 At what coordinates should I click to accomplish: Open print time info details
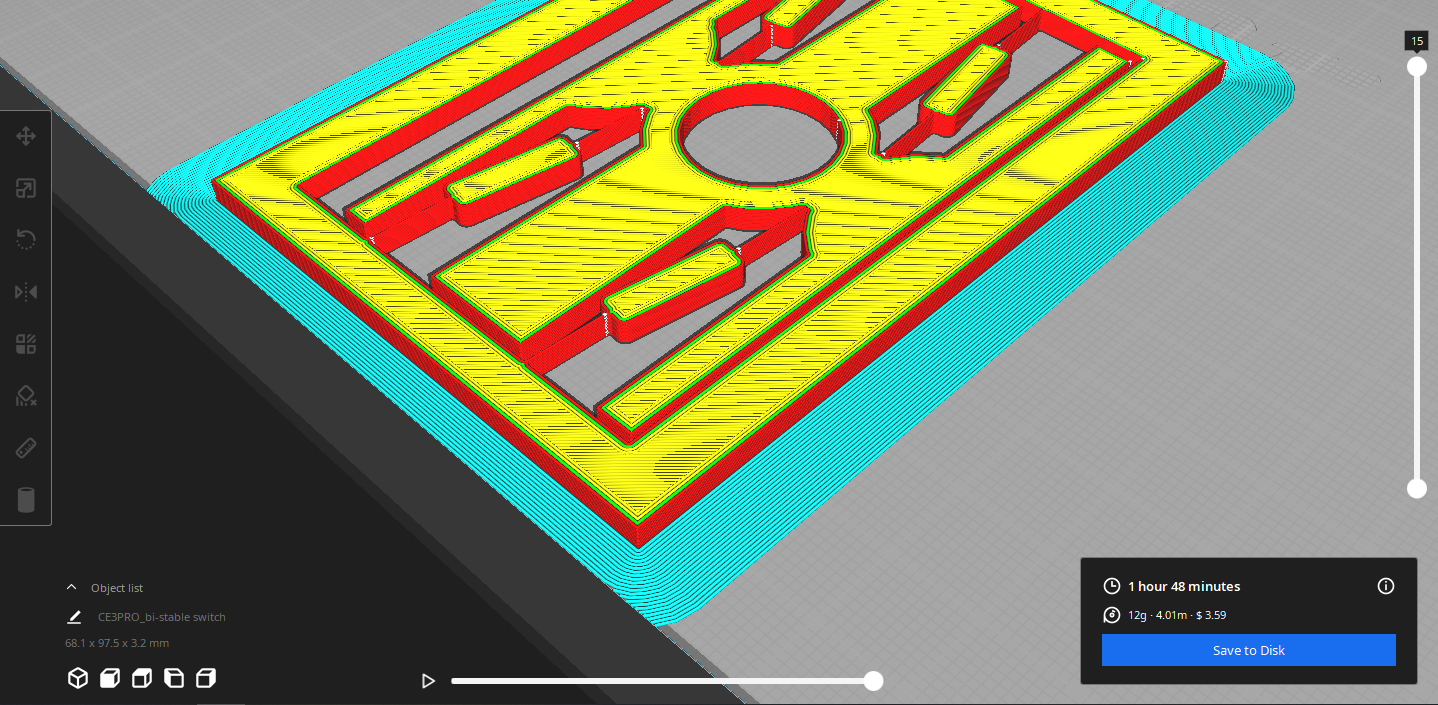[x=1385, y=586]
